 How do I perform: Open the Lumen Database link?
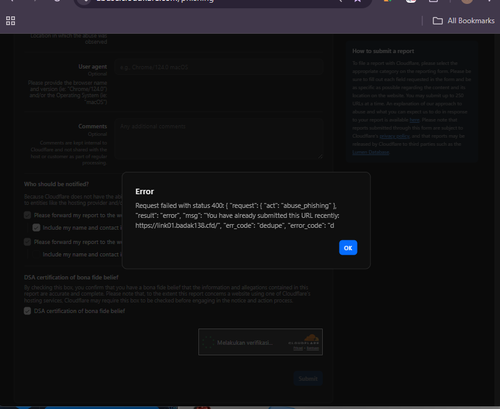(x=371, y=152)
